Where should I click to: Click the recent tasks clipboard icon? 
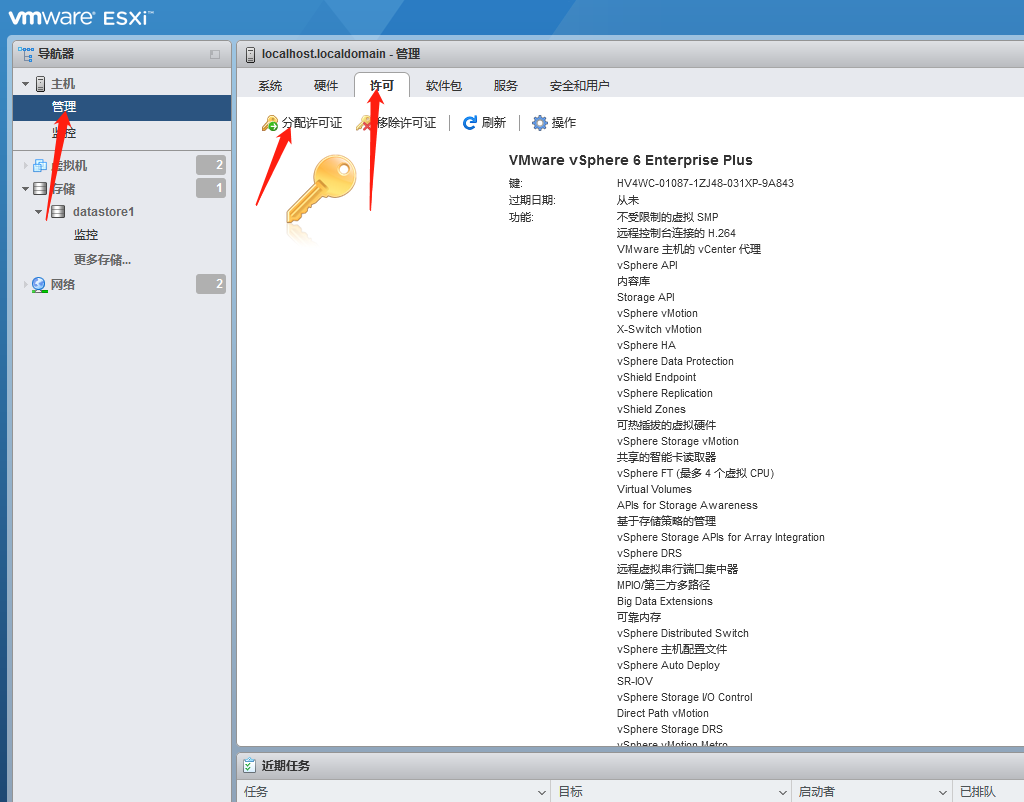click(249, 765)
